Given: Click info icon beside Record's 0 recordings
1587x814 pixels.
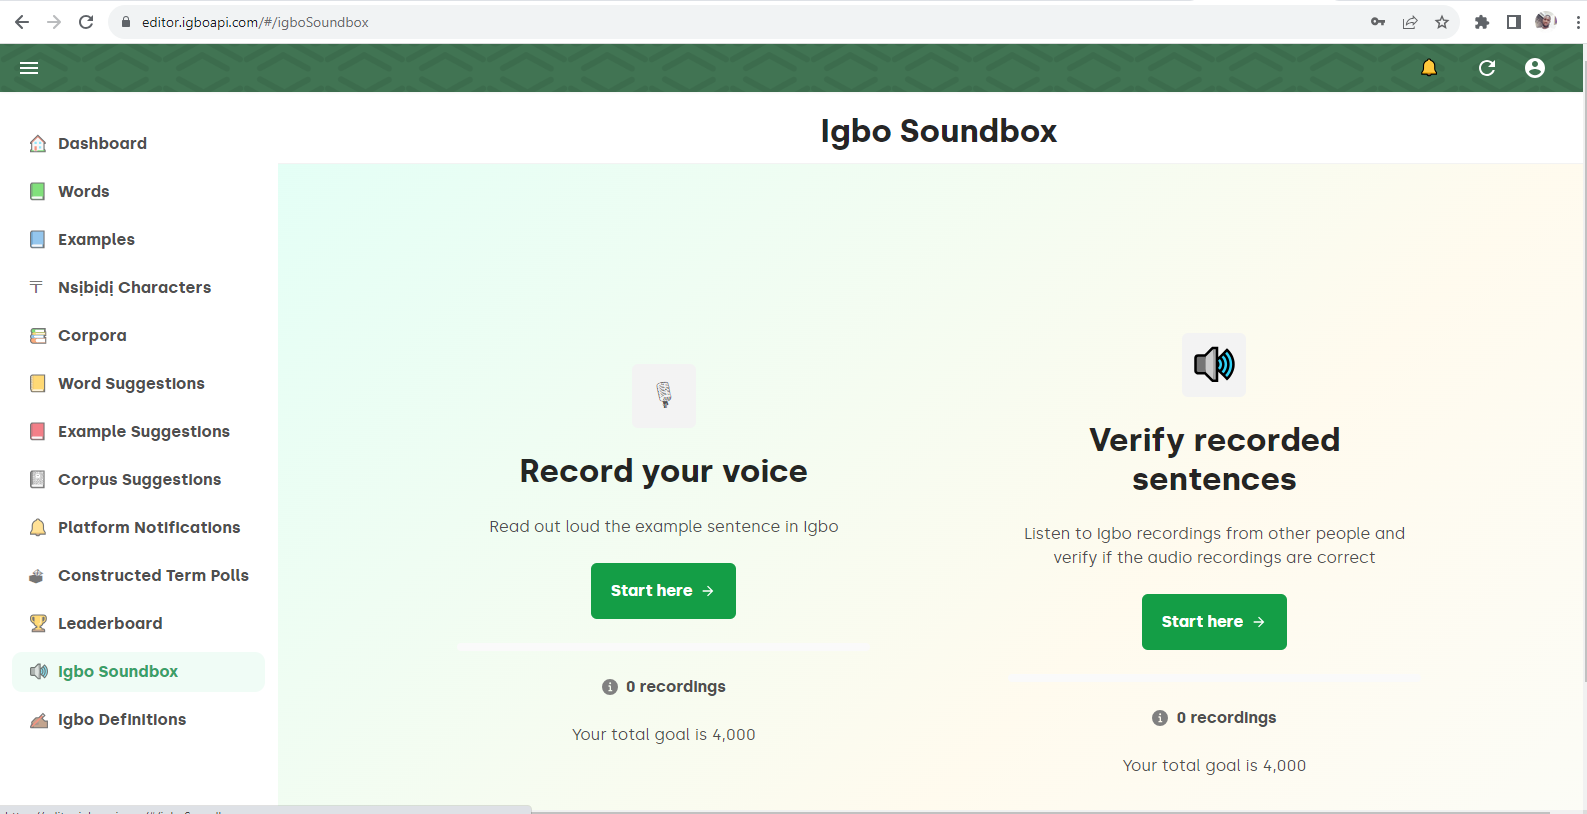Looking at the screenshot, I should pos(610,687).
